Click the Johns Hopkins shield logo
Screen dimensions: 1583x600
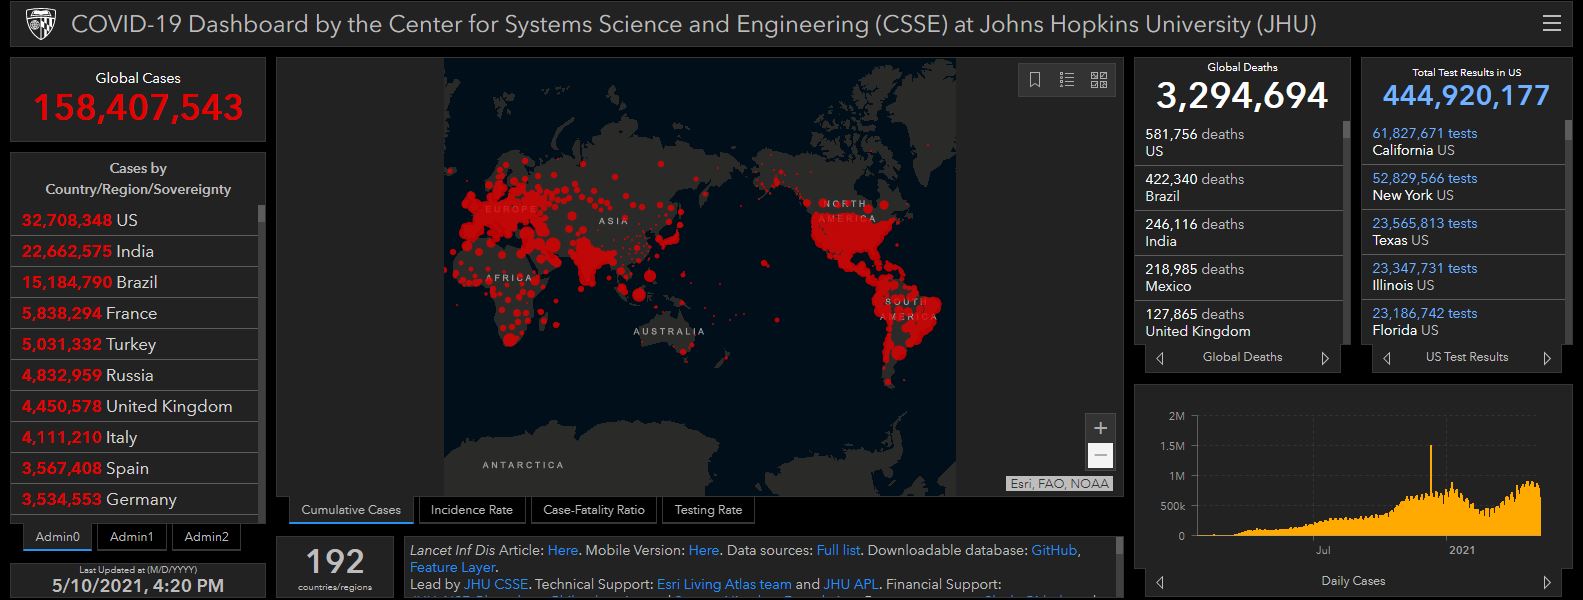click(x=40, y=24)
